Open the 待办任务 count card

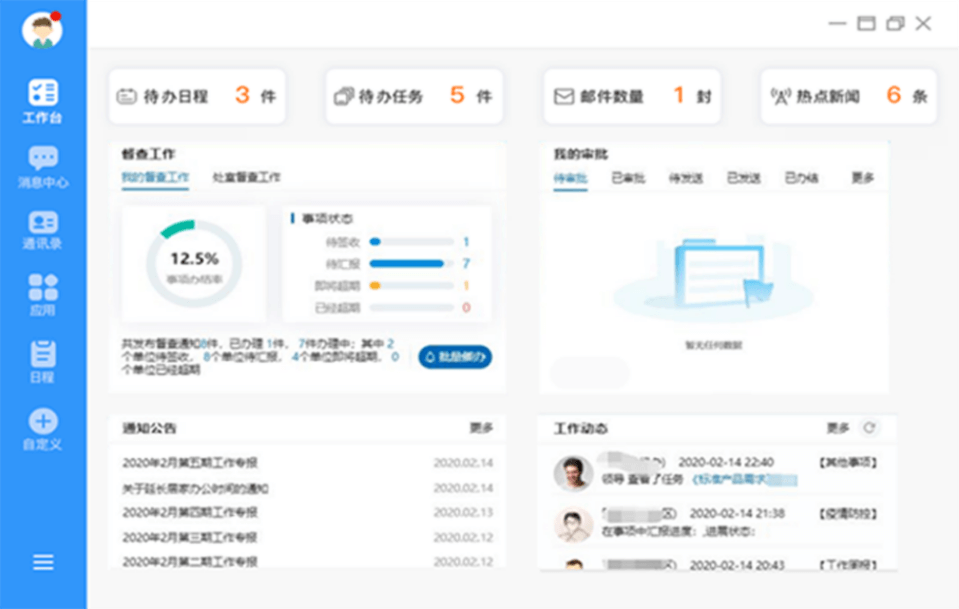coord(414,97)
